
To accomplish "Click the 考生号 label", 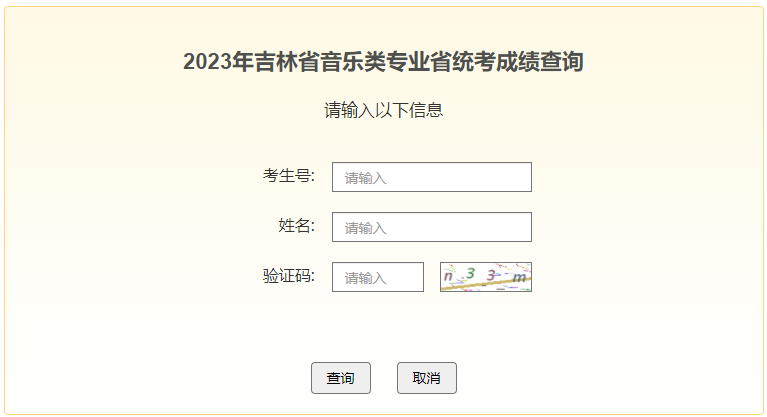I will tap(289, 176).
